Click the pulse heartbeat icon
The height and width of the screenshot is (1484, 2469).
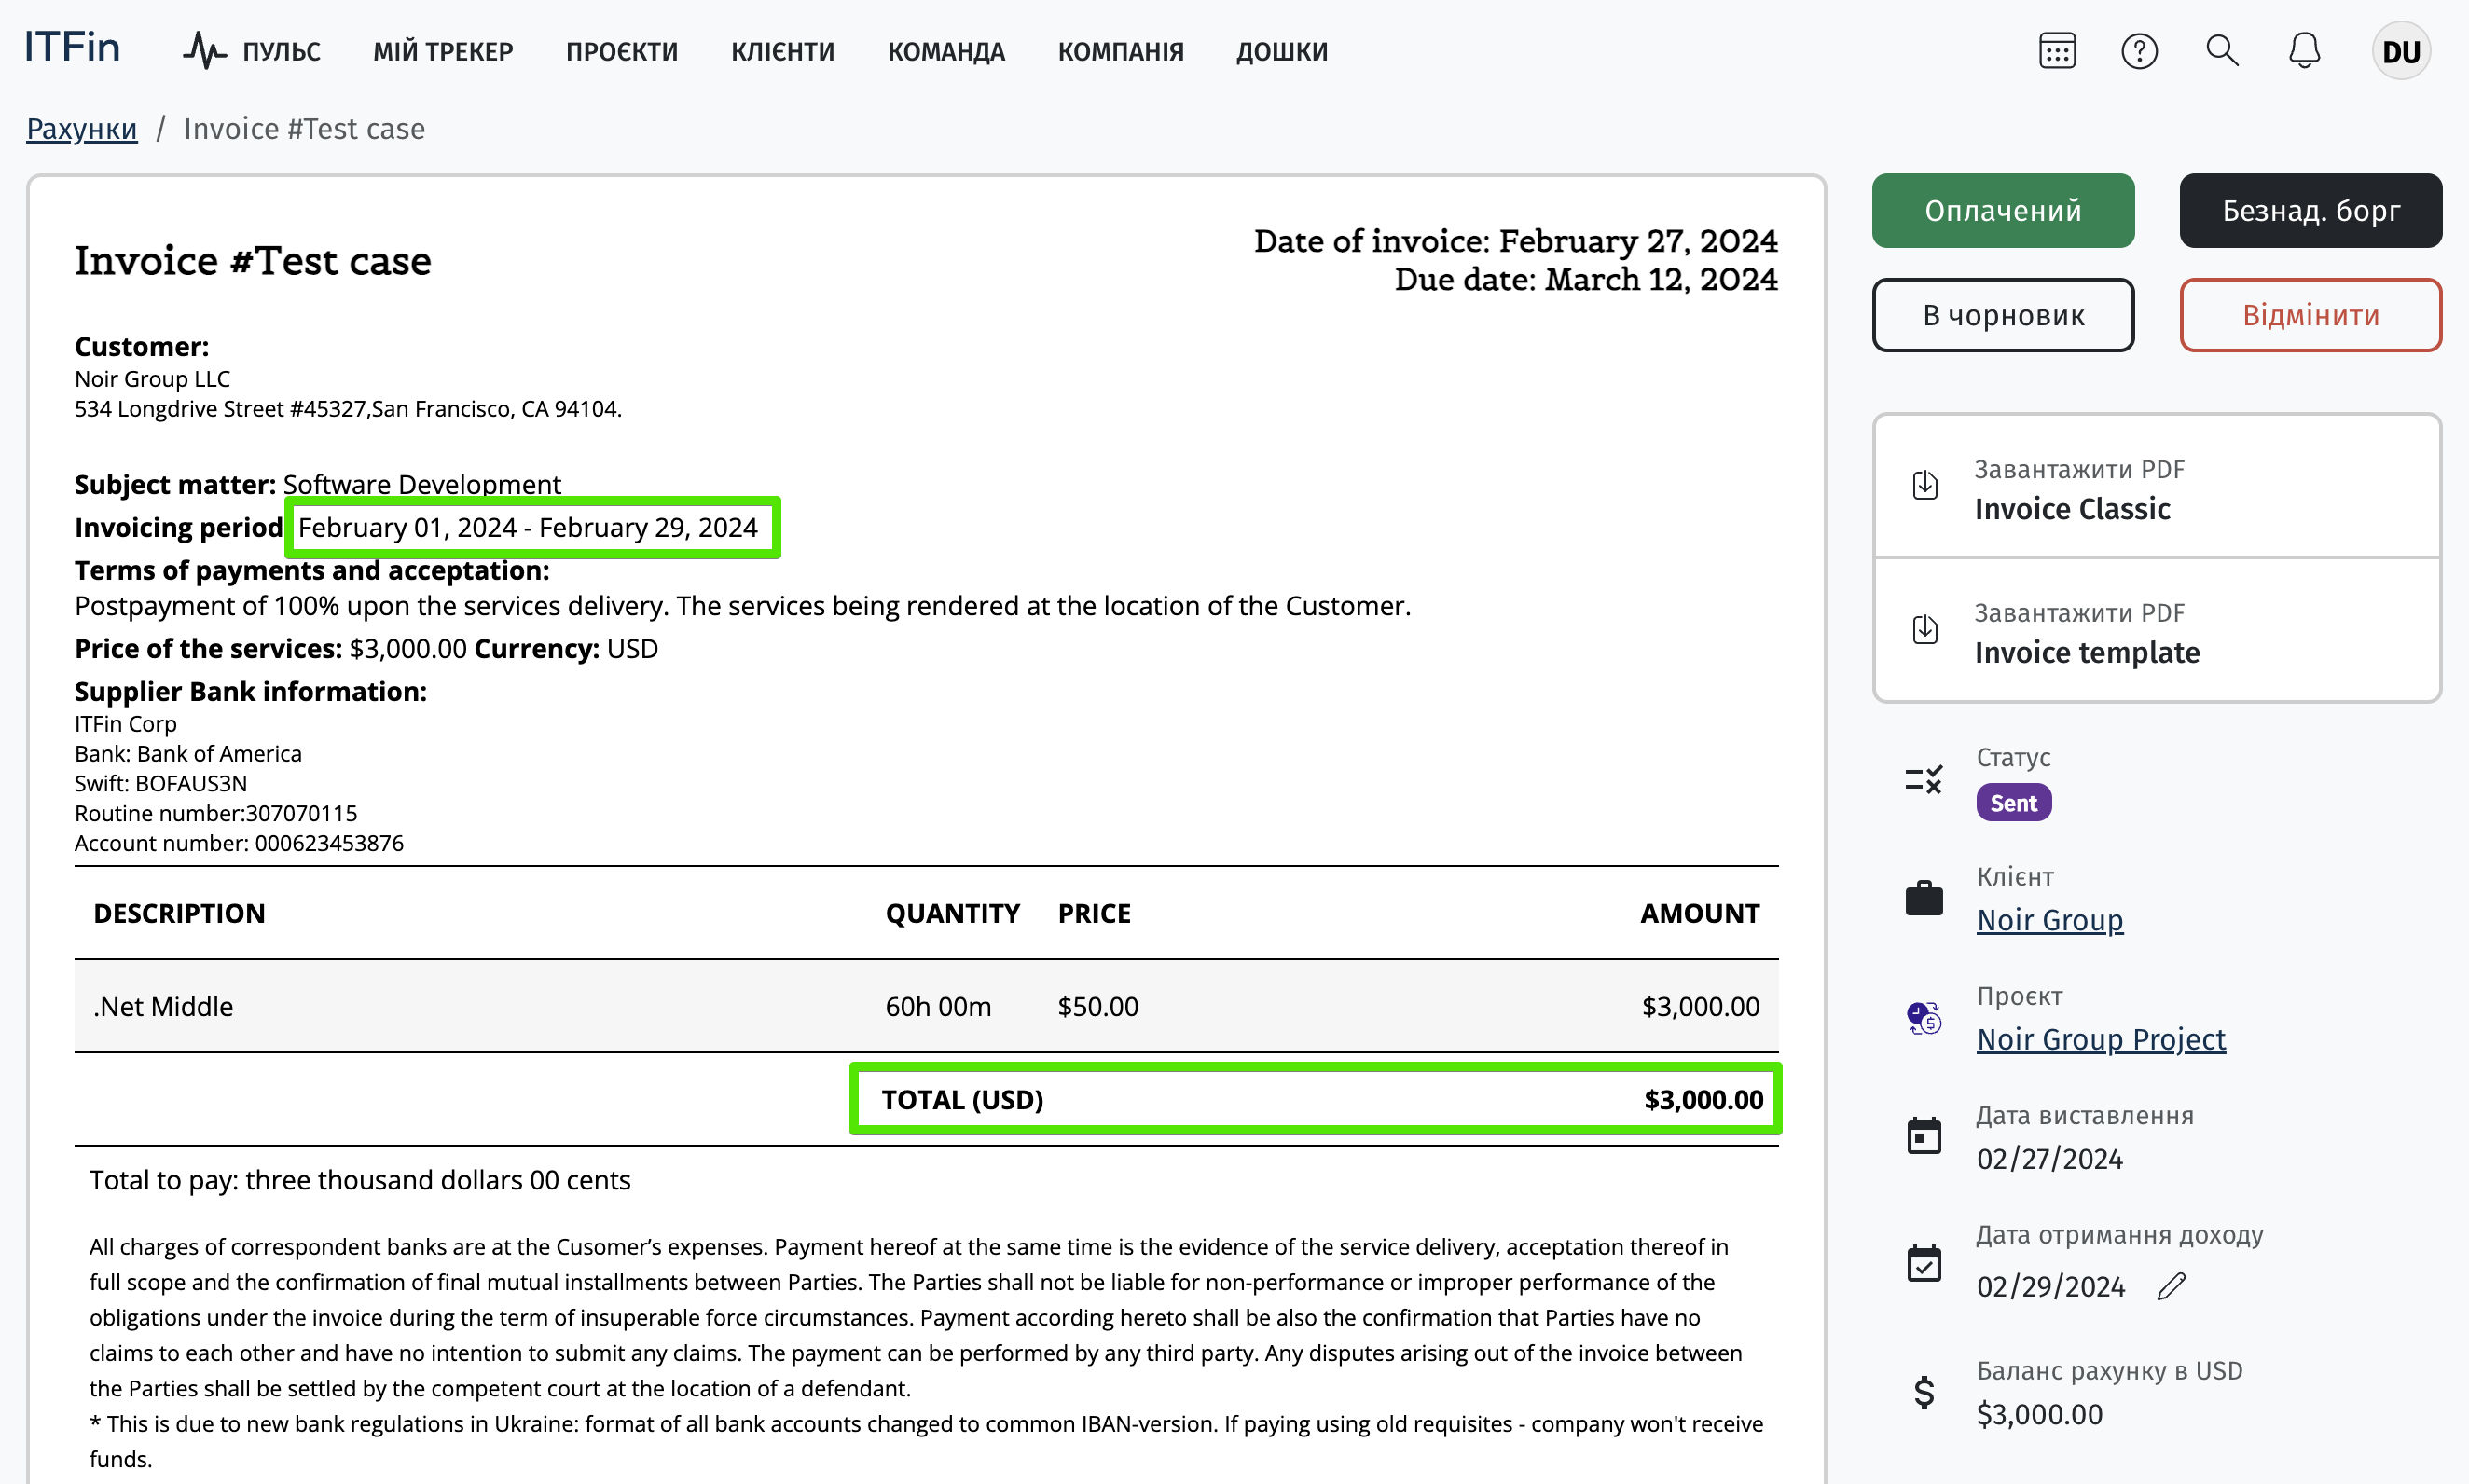[204, 51]
